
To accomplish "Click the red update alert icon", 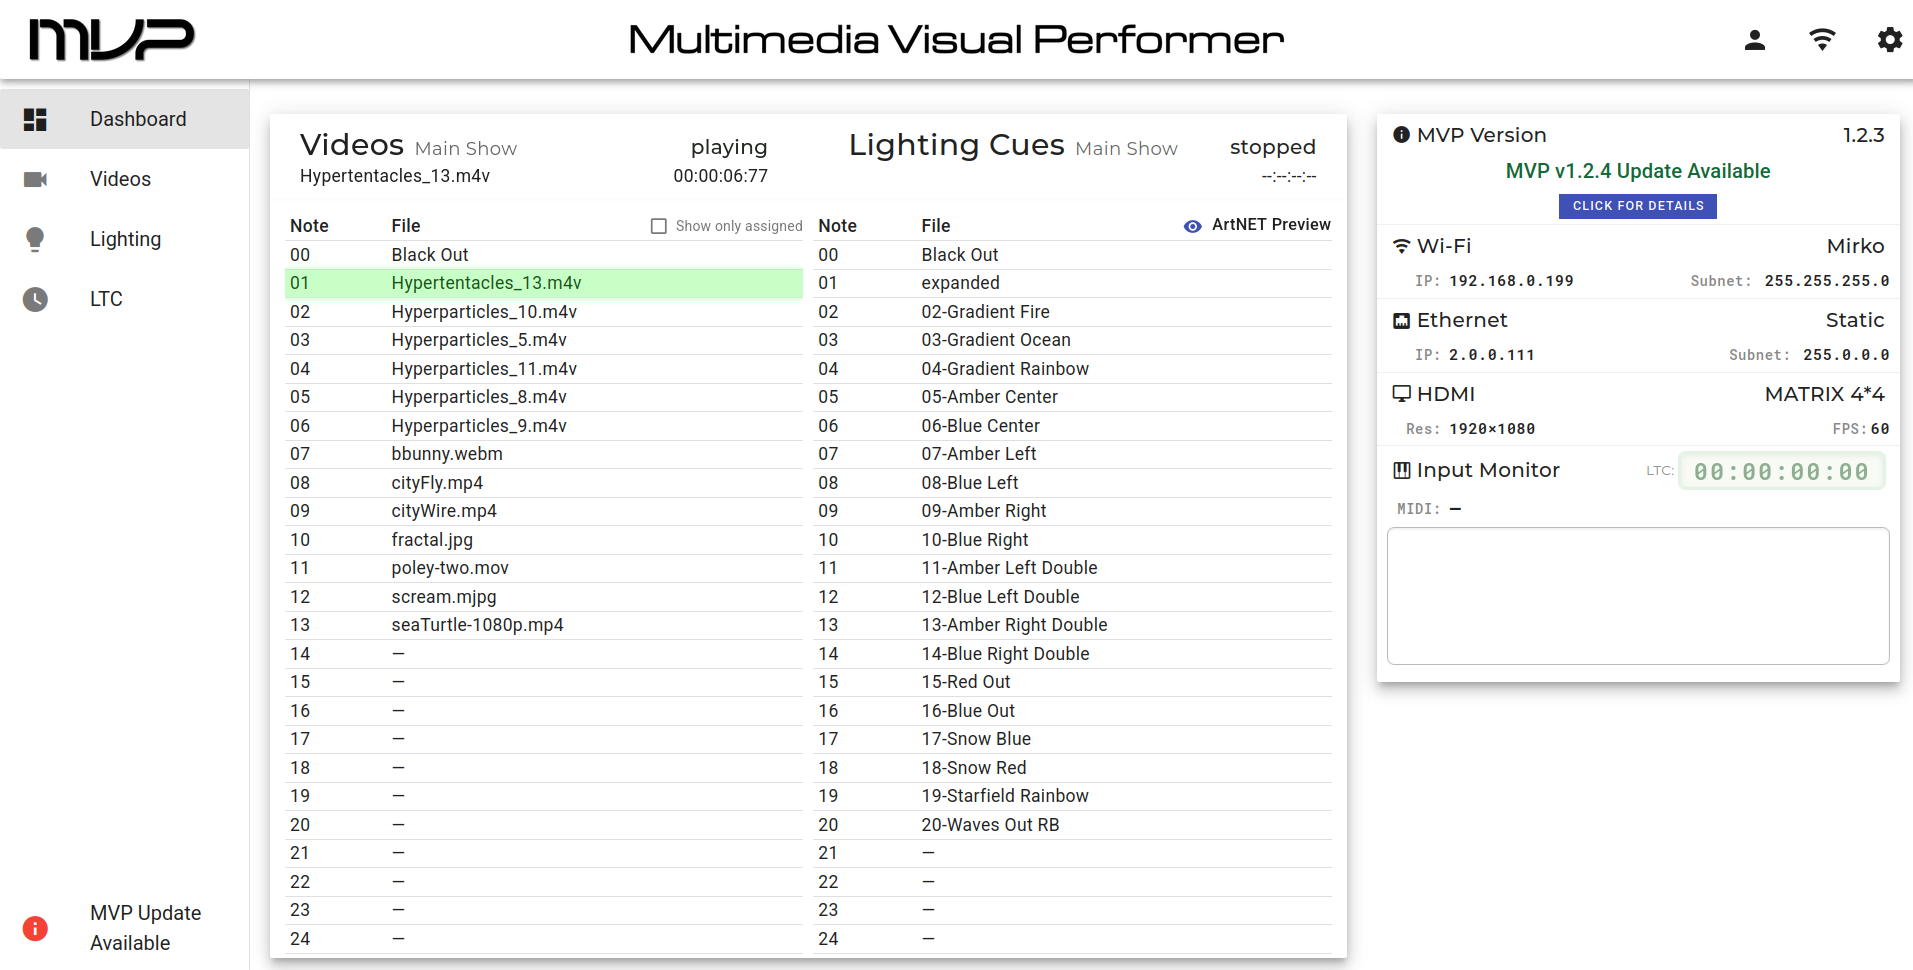I will click(x=35, y=928).
